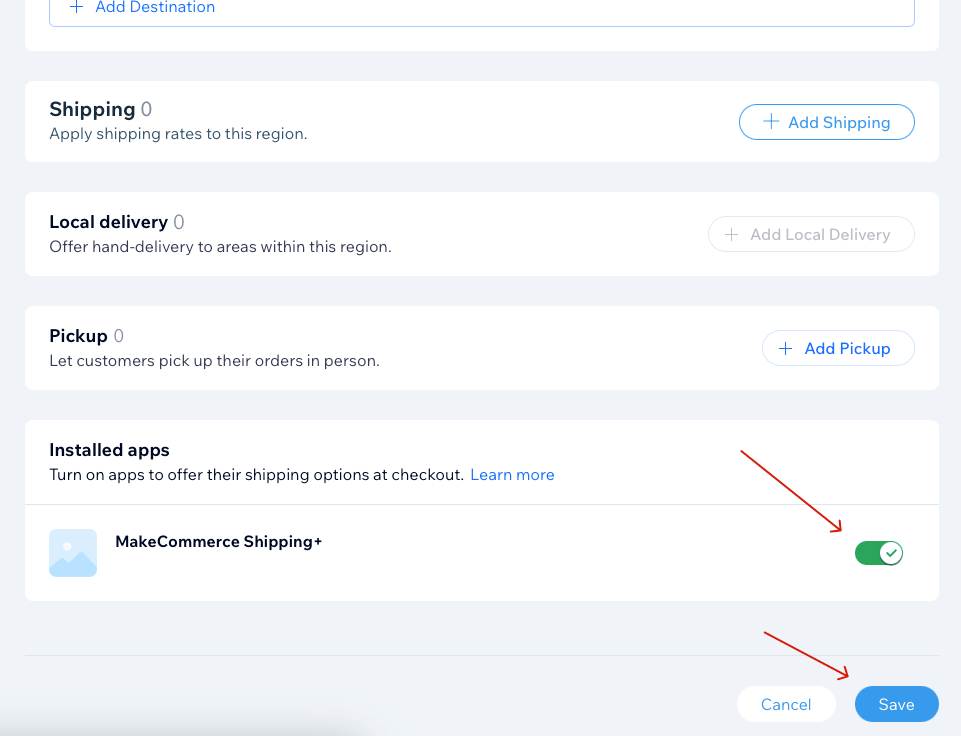The image size is (961, 736).
Task: Save the shipping region settings
Action: (896, 704)
